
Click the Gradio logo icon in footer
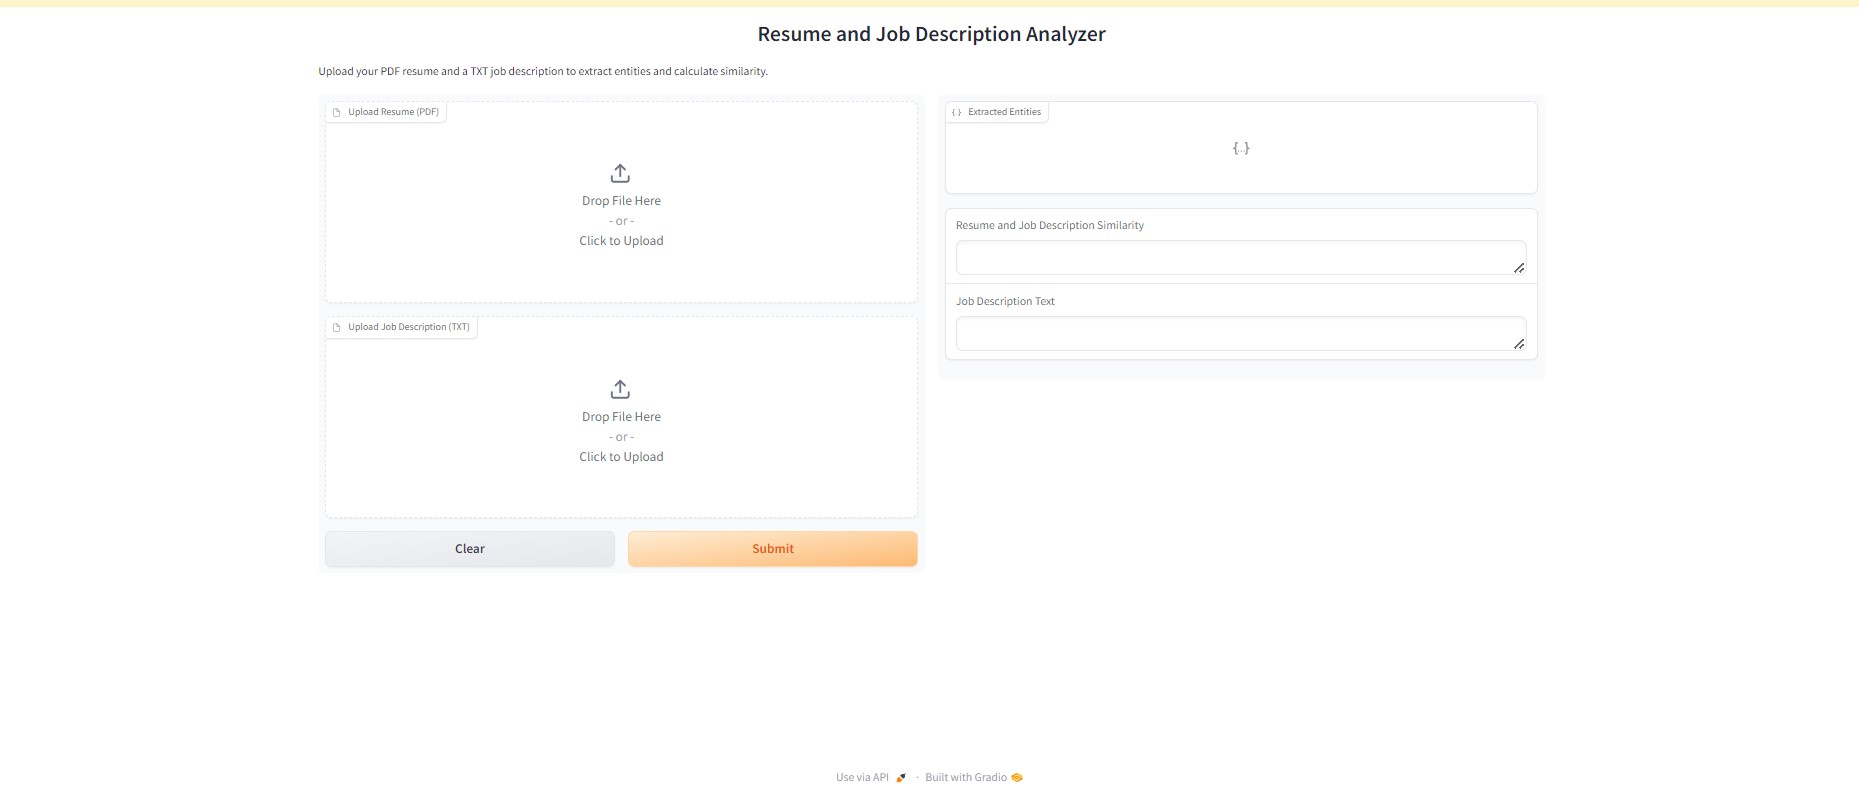[x=1017, y=778]
